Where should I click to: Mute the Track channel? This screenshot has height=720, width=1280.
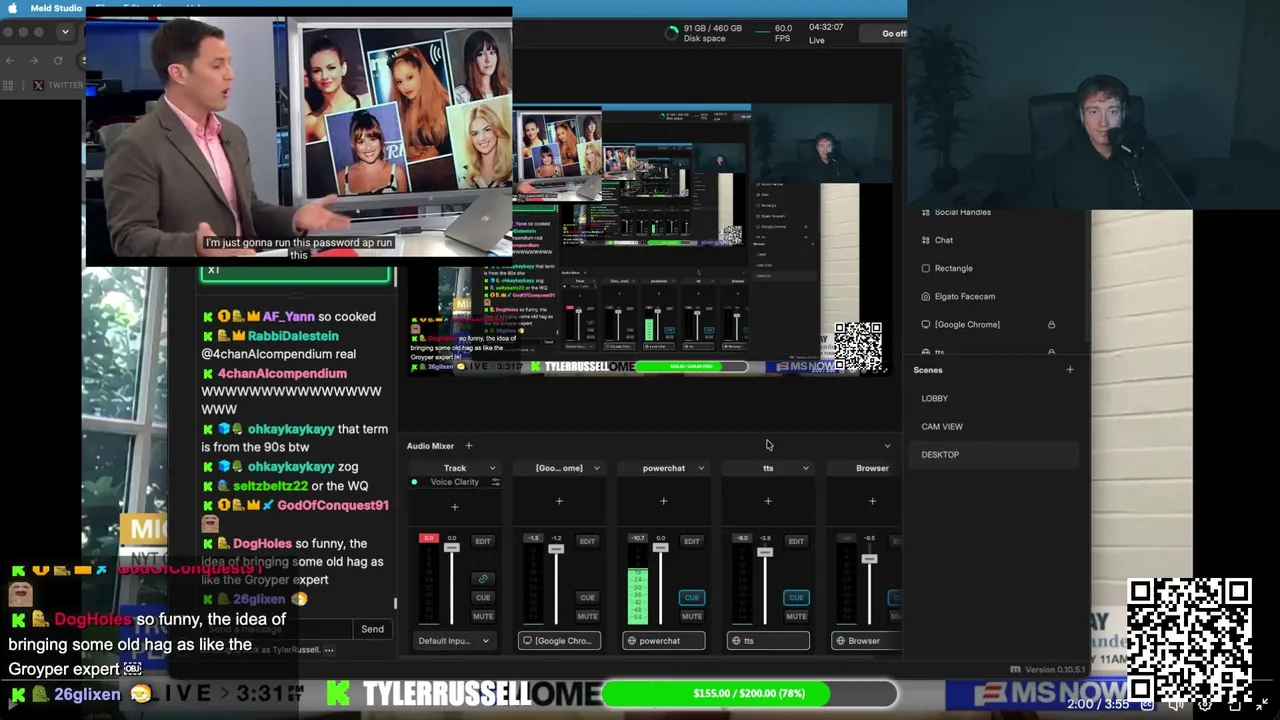[x=483, y=616]
